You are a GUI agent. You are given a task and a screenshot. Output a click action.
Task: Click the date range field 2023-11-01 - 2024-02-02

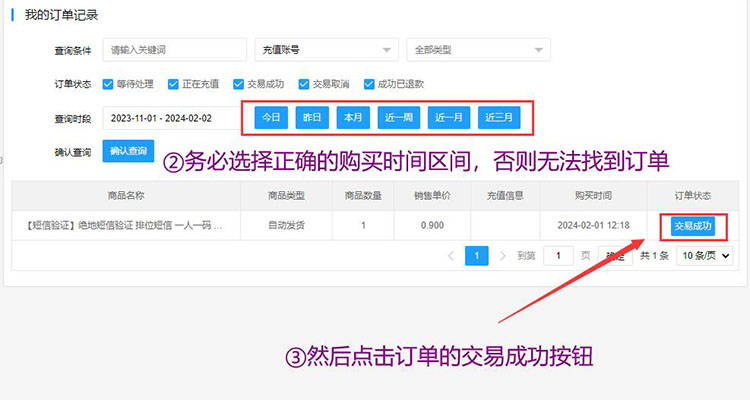point(168,118)
